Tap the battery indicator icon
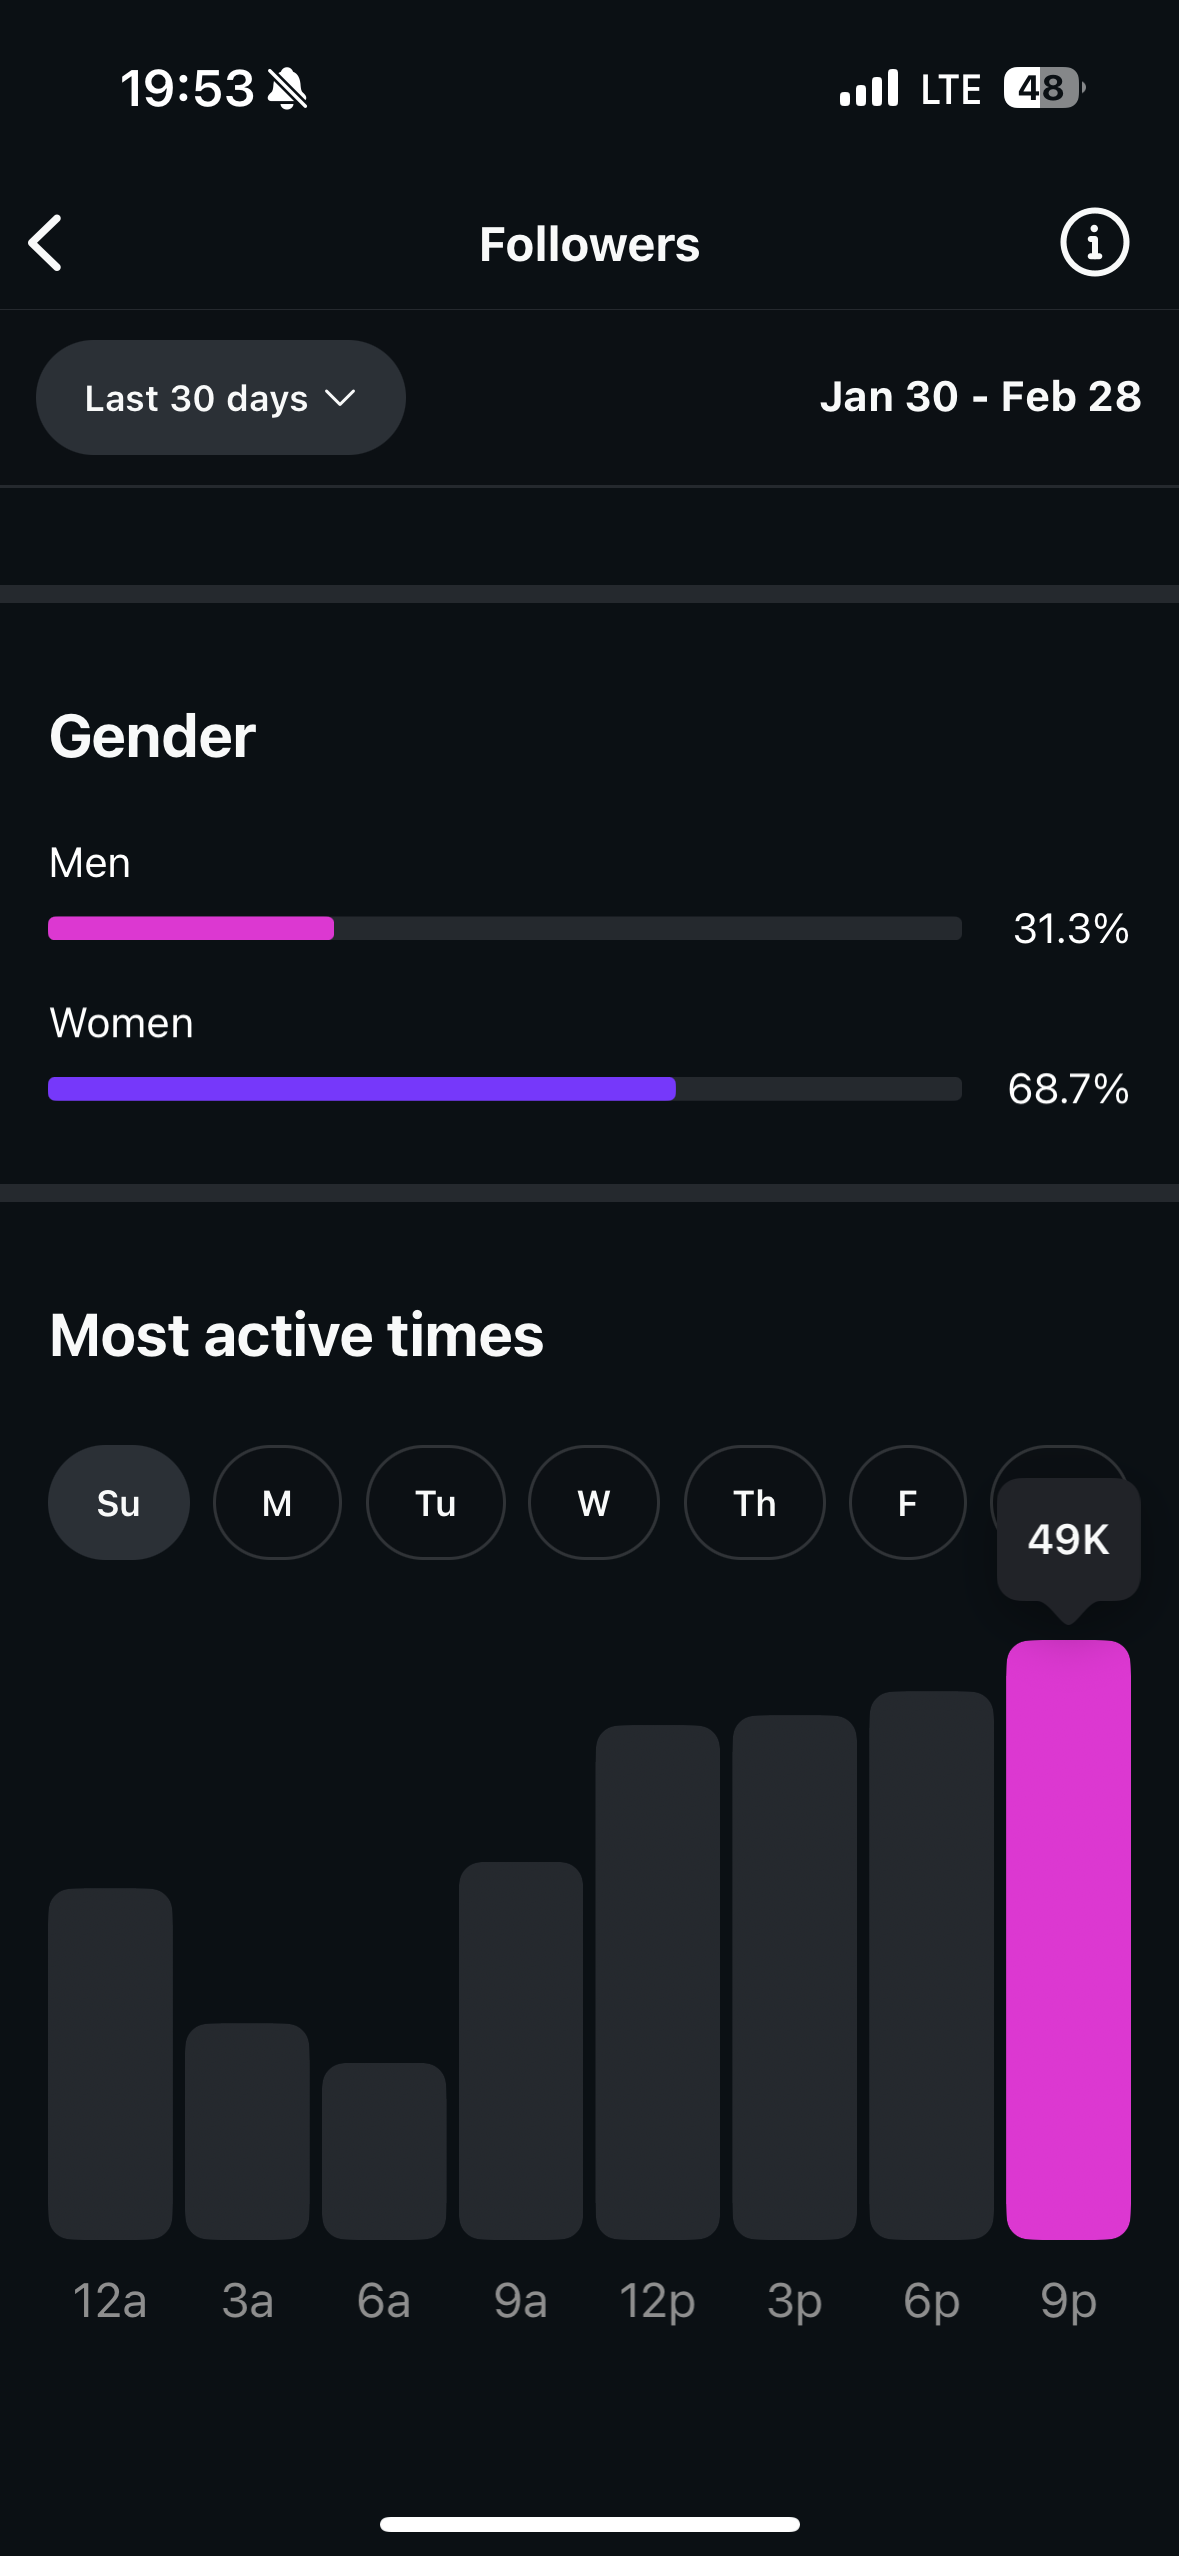1179x2556 pixels. point(1043,88)
